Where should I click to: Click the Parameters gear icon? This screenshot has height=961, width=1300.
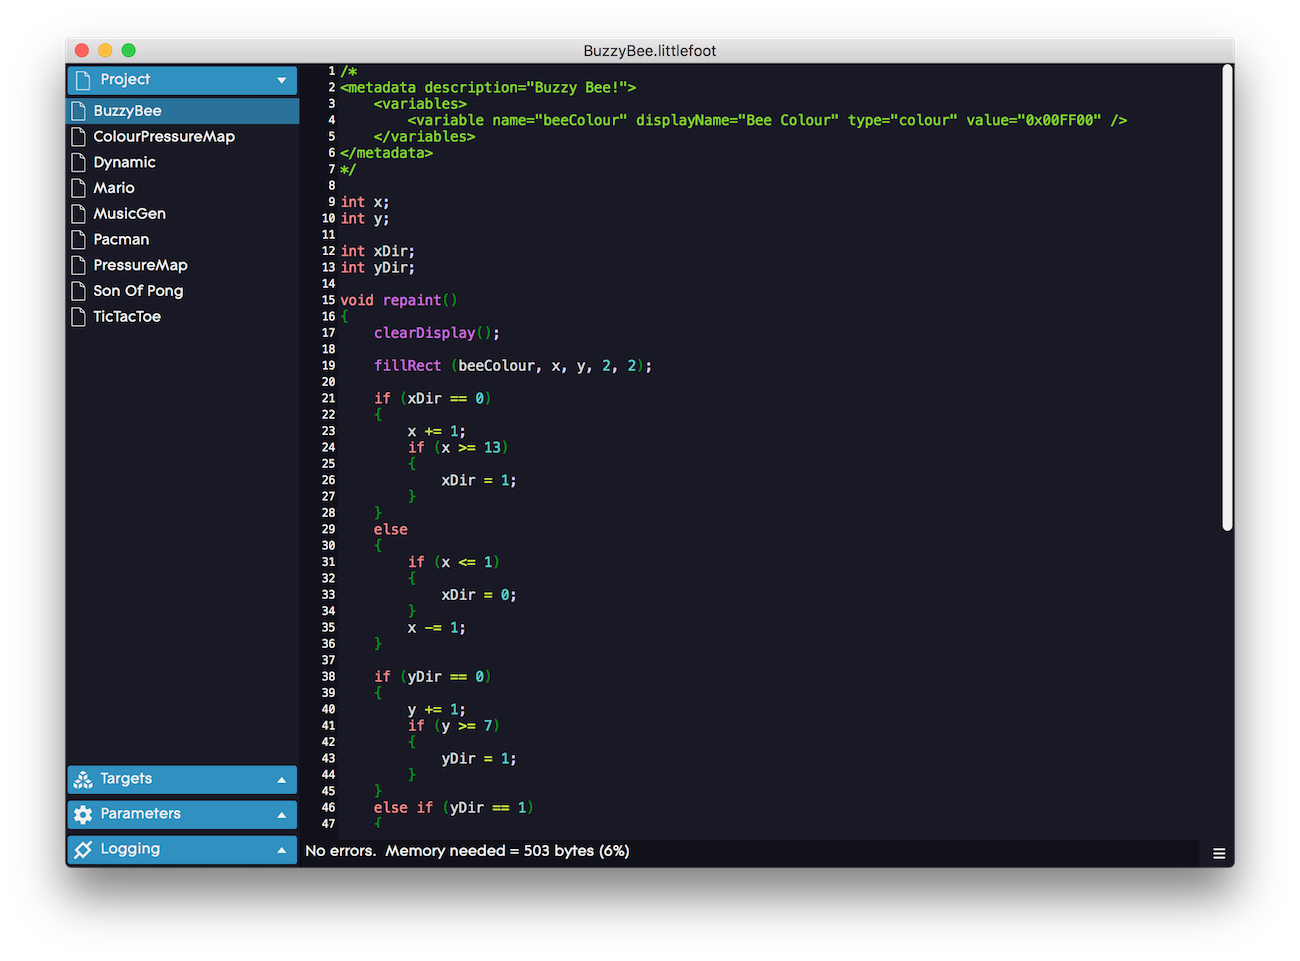click(83, 814)
